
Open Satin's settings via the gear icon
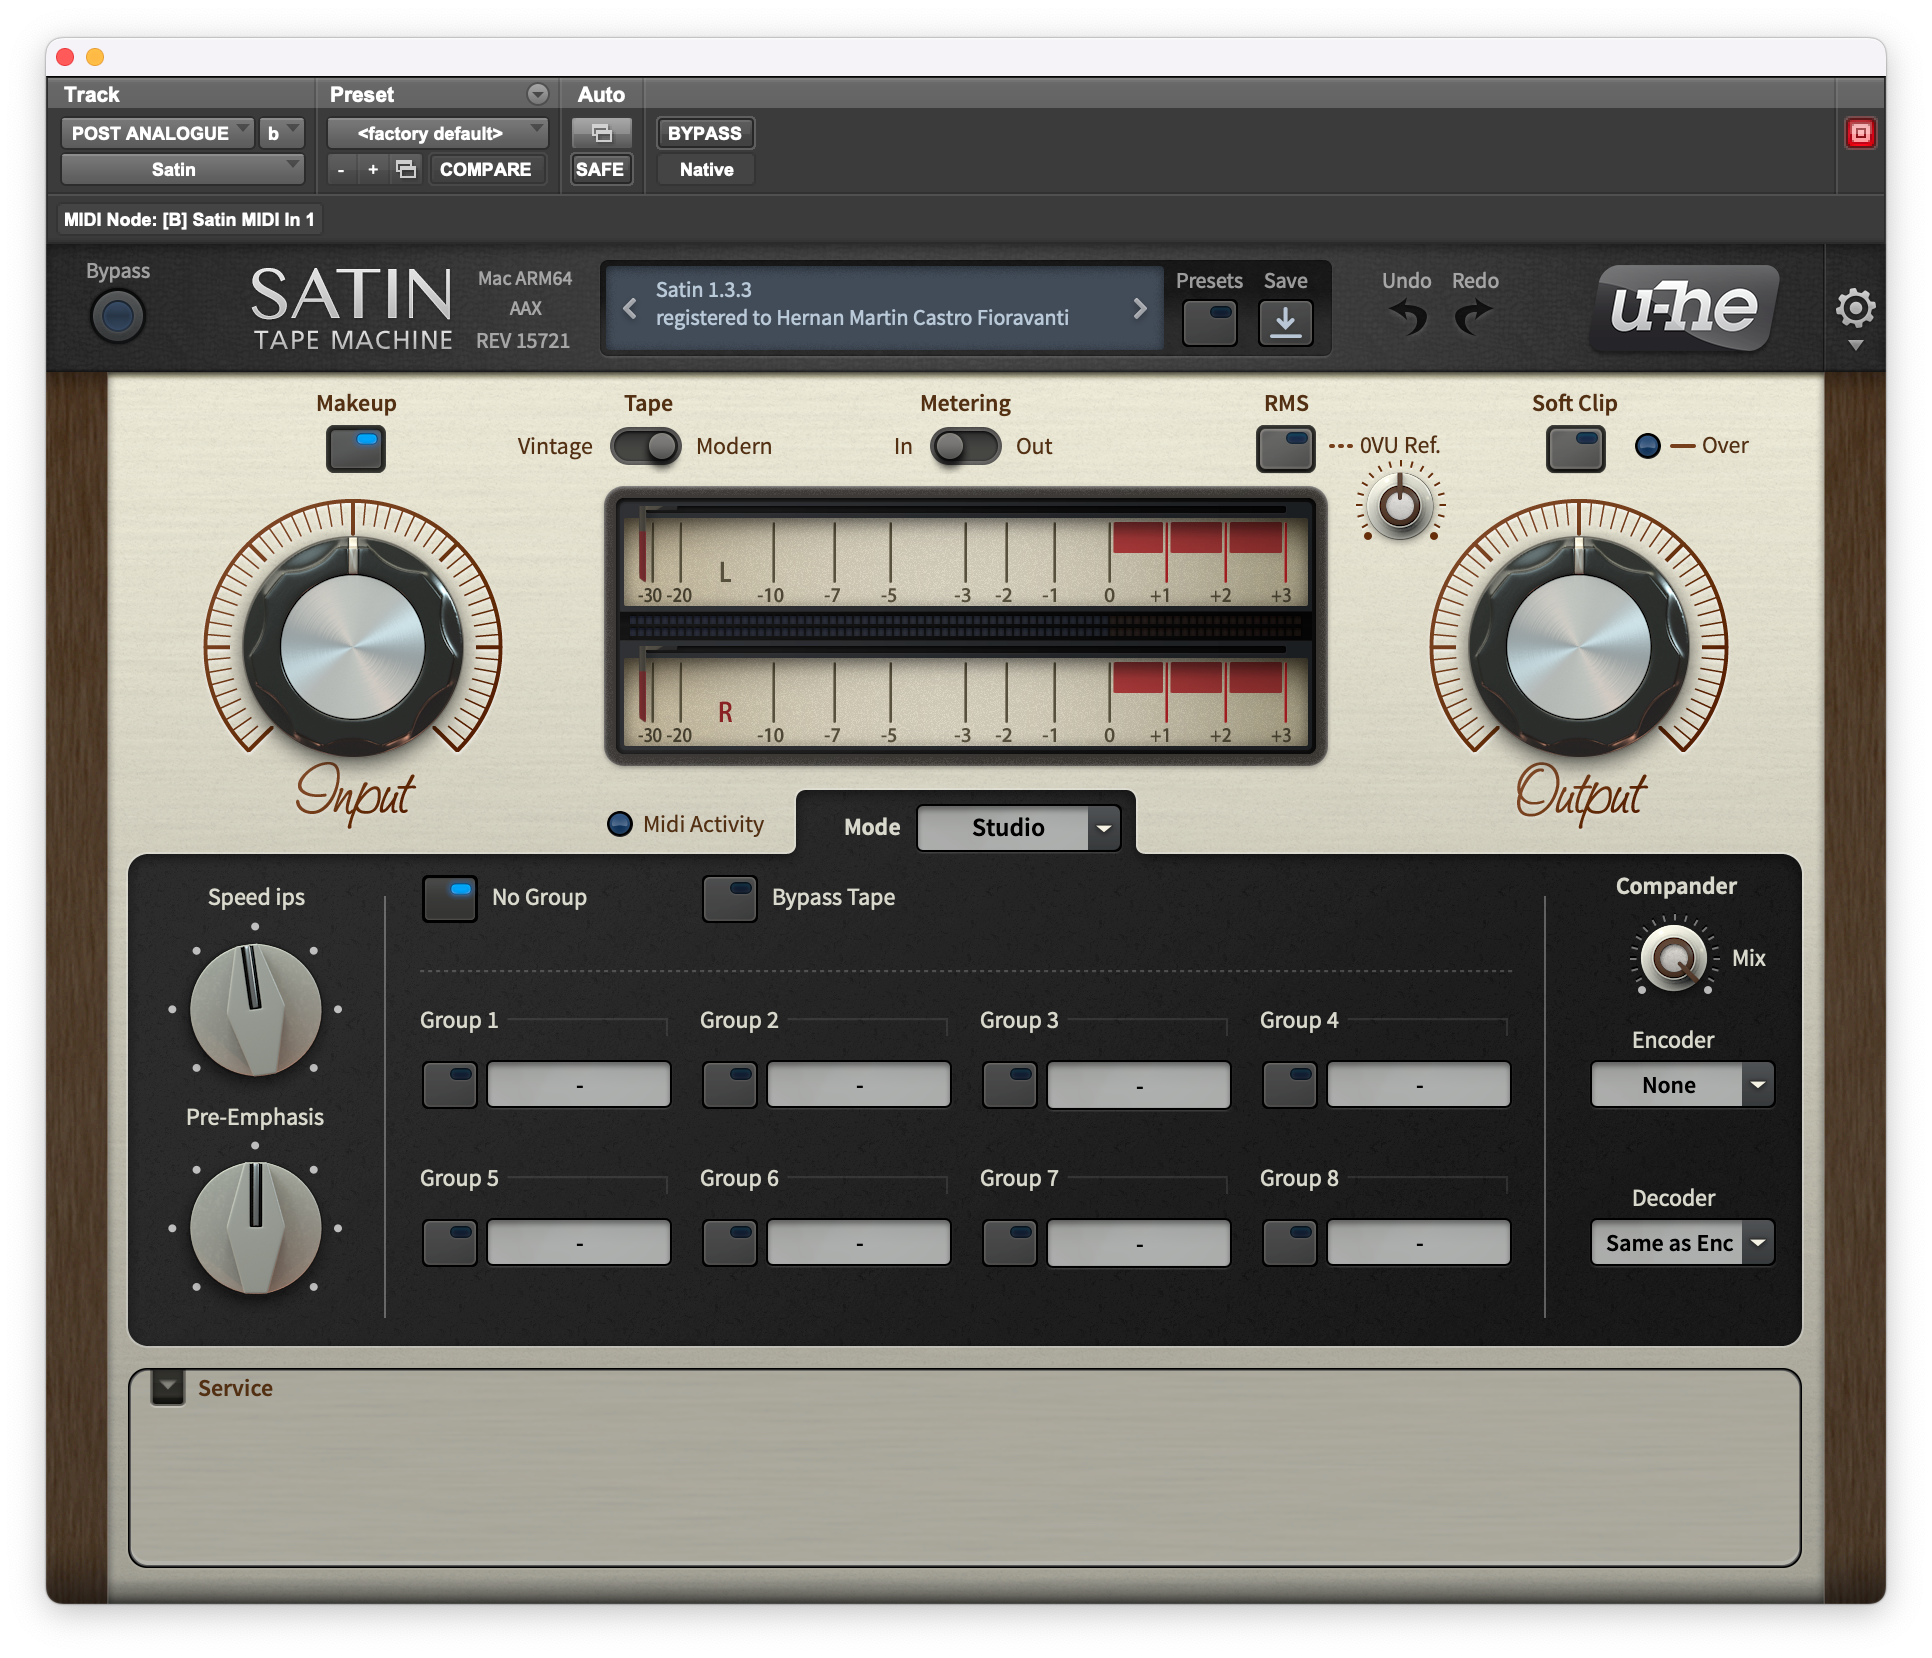click(x=1856, y=308)
